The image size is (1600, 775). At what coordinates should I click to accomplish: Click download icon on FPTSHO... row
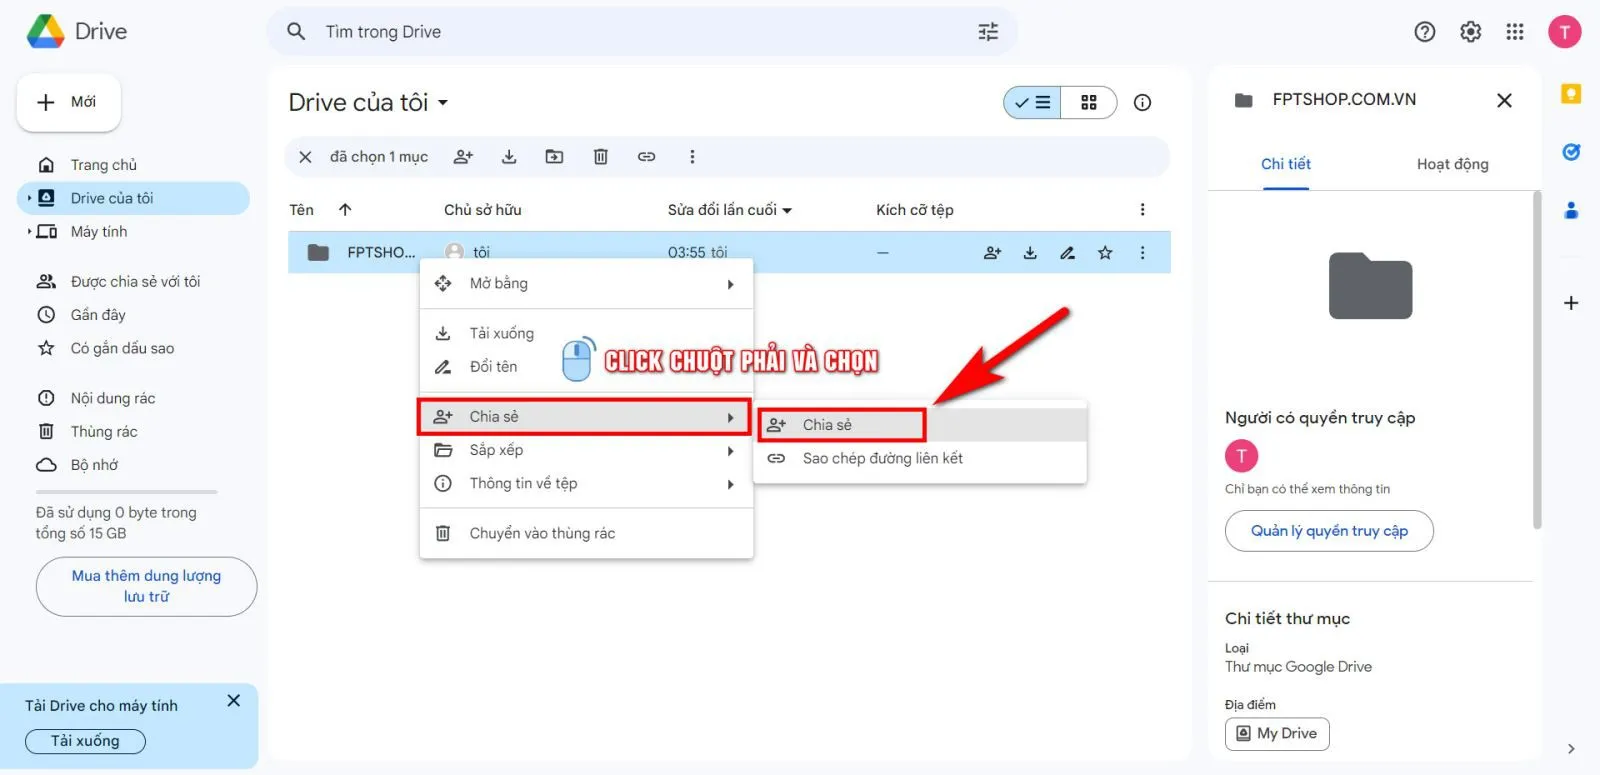tap(1030, 253)
